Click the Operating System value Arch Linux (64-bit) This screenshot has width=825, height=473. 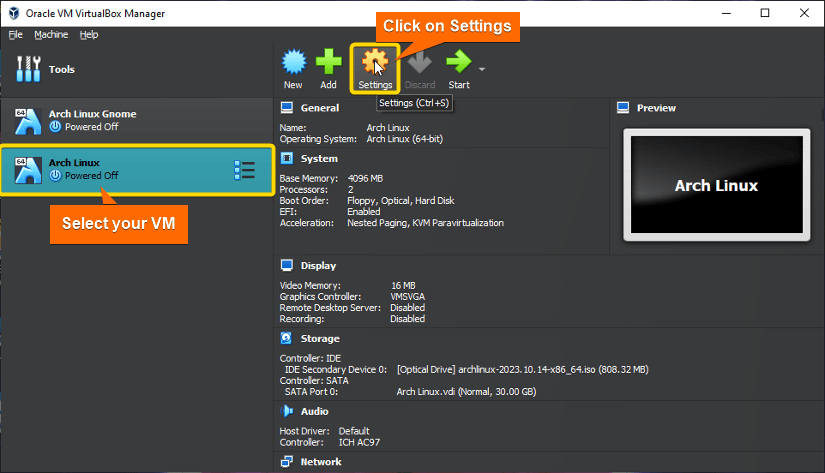405,139
